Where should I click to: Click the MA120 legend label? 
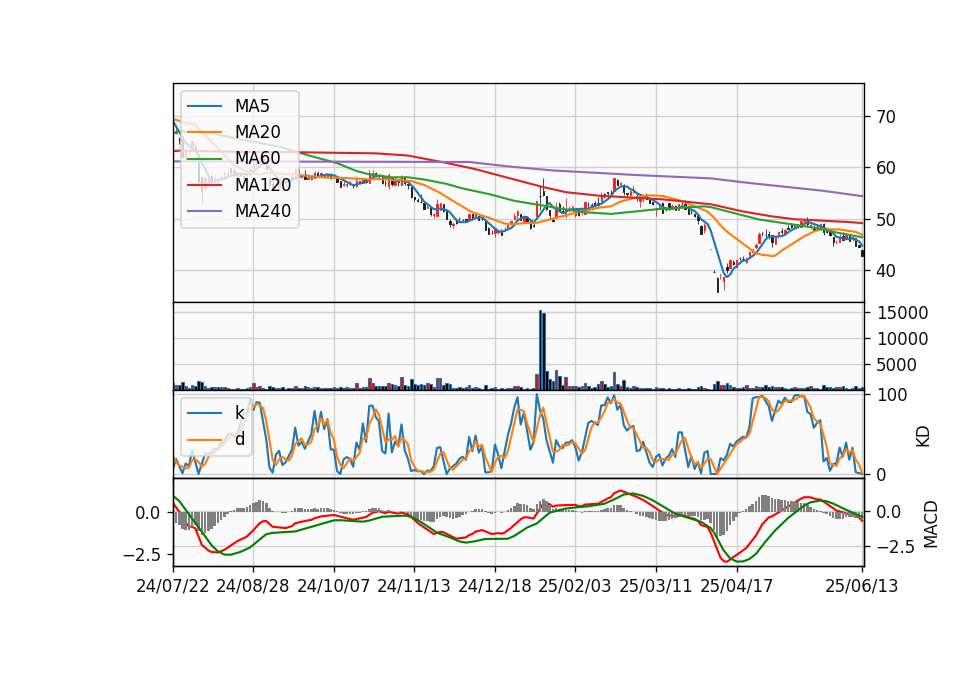pos(263,185)
